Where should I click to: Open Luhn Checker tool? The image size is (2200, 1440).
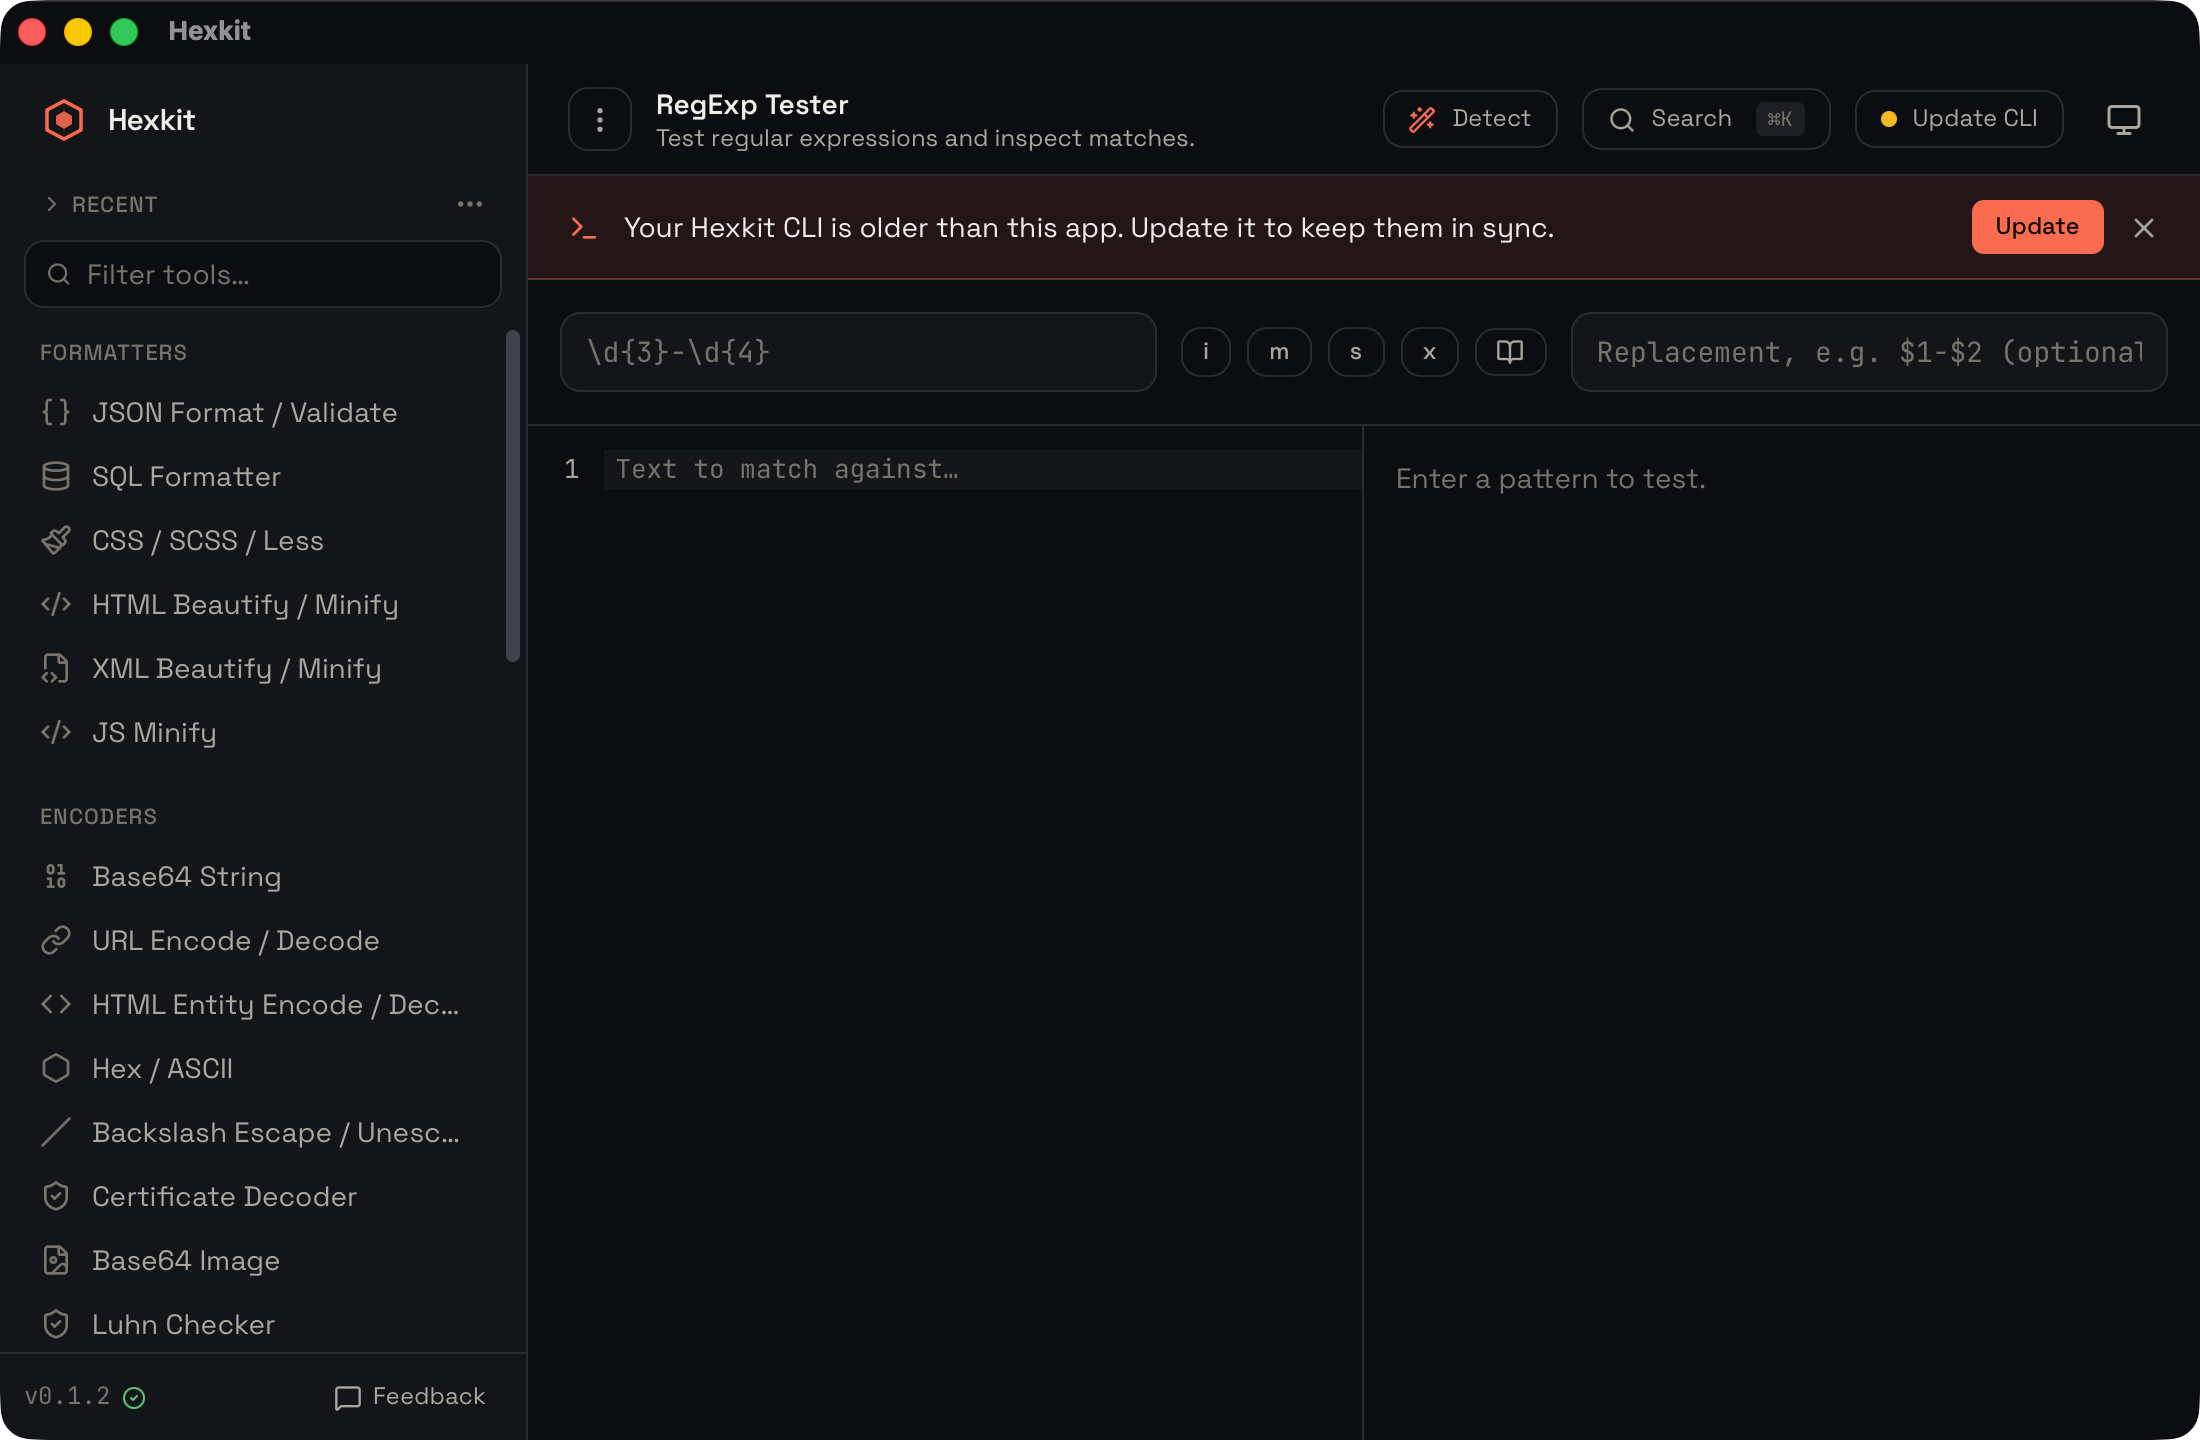(263, 1325)
